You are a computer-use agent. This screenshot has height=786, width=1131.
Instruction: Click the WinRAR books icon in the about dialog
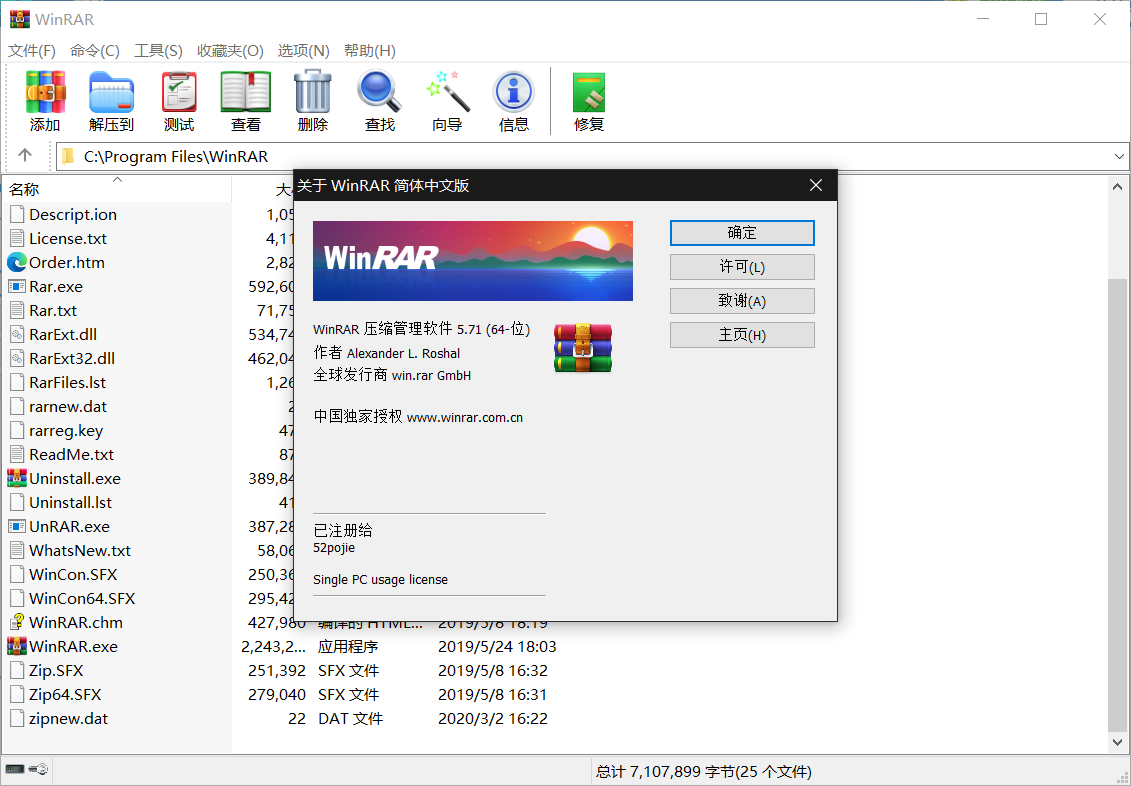point(583,348)
